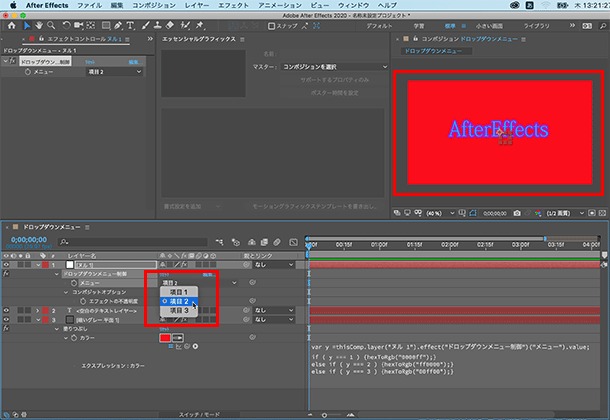Select the Pen tool

pos(118,26)
